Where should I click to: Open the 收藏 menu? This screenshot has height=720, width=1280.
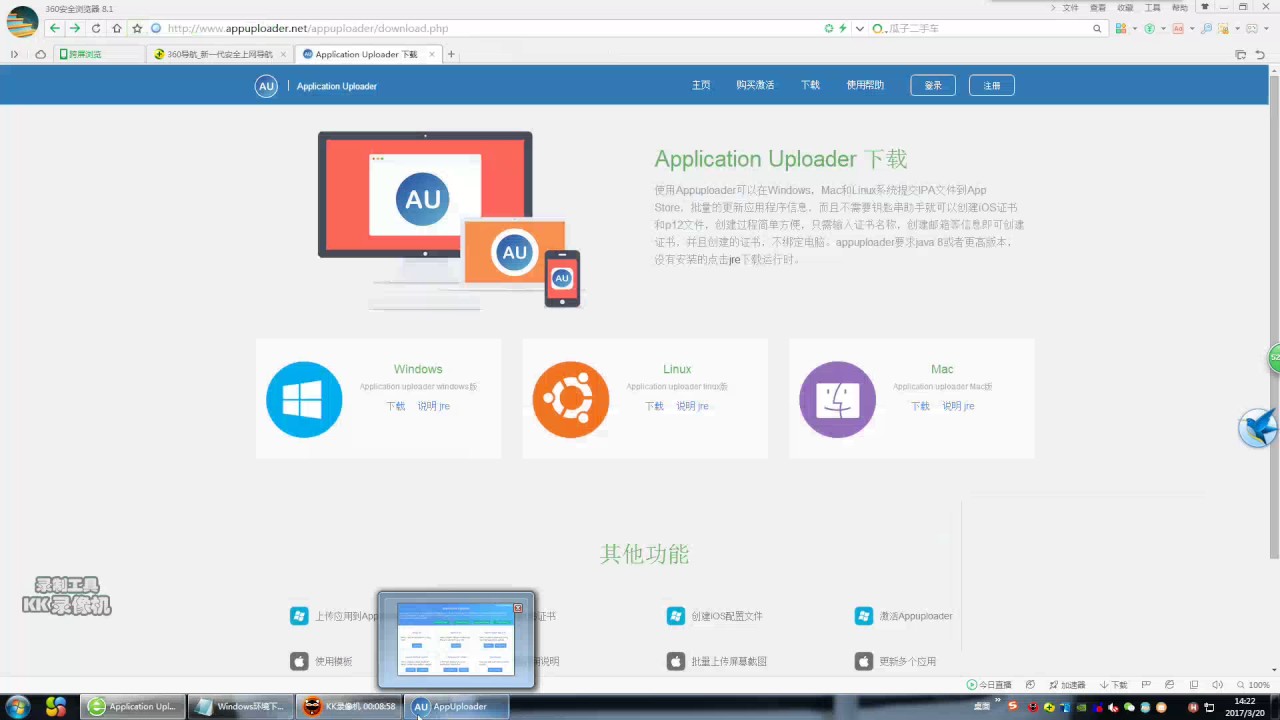click(x=1125, y=8)
